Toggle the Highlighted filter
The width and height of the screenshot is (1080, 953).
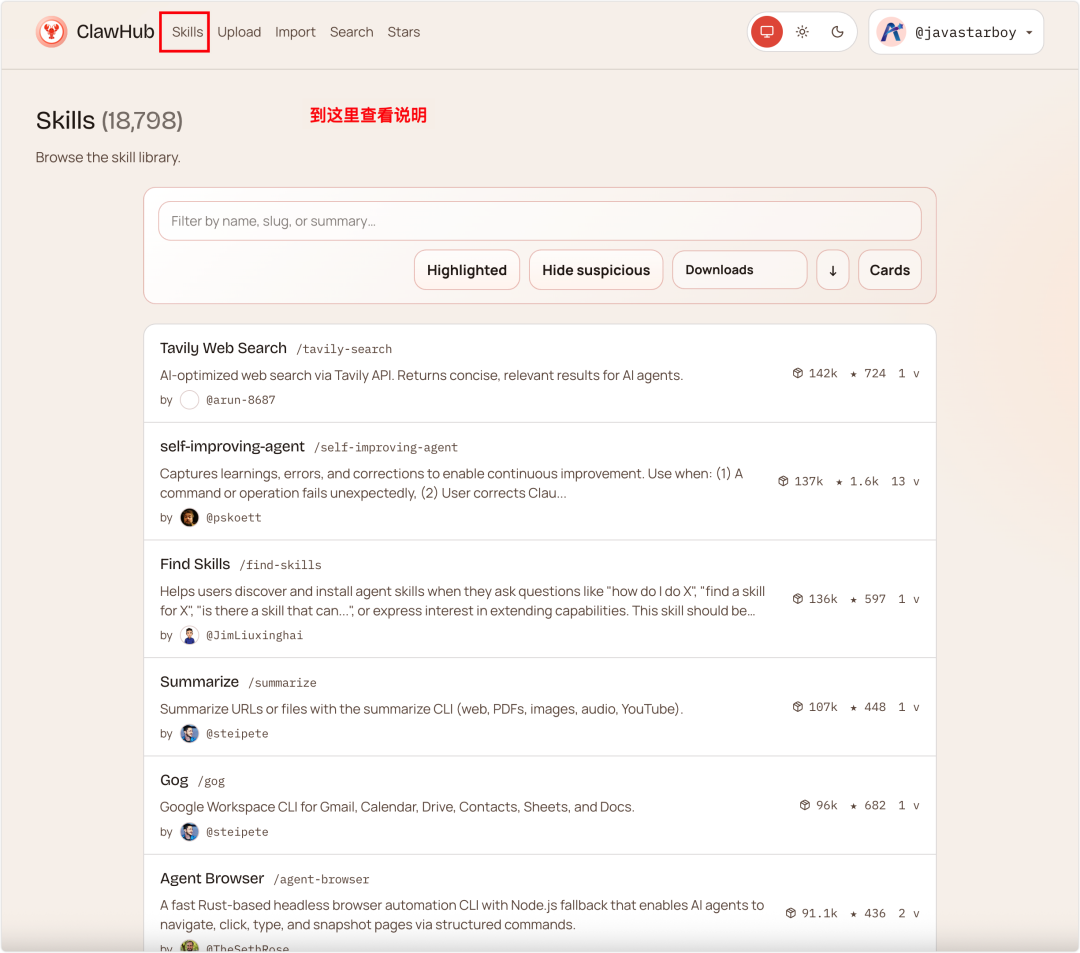[x=467, y=270]
